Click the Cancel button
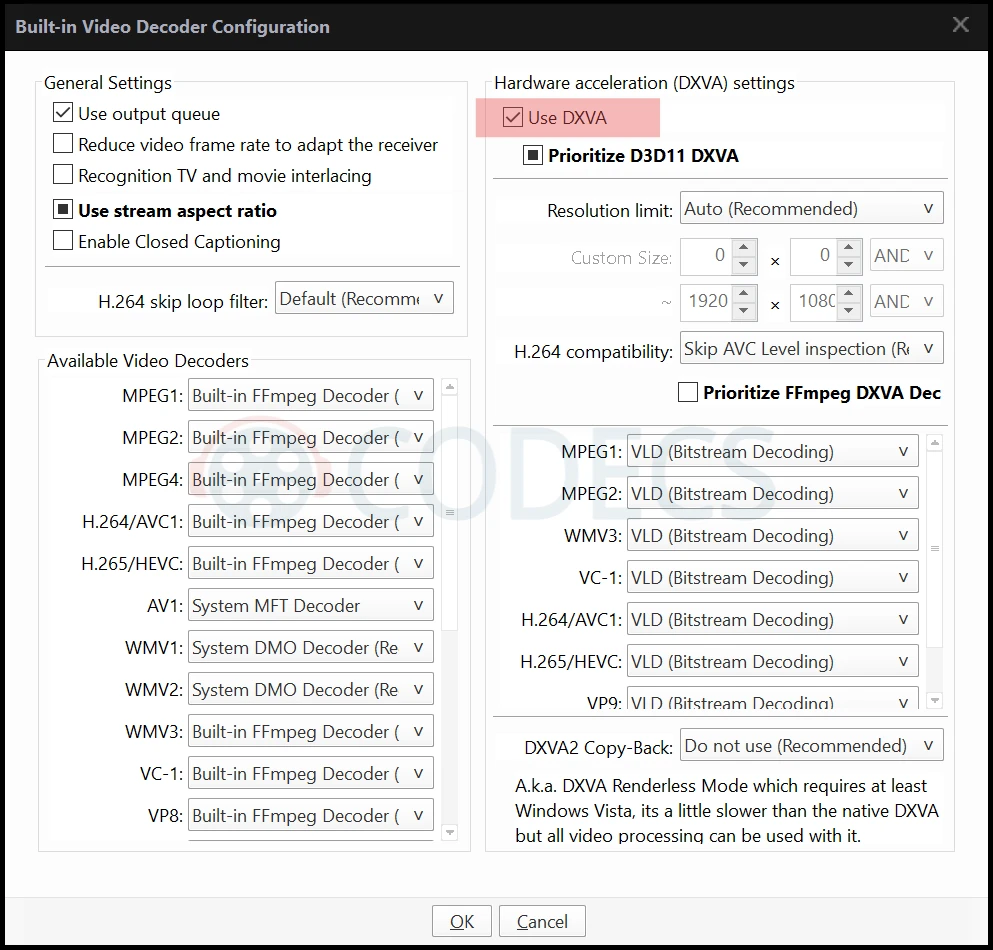Viewport: 993px width, 950px height. pyautogui.click(x=542, y=922)
